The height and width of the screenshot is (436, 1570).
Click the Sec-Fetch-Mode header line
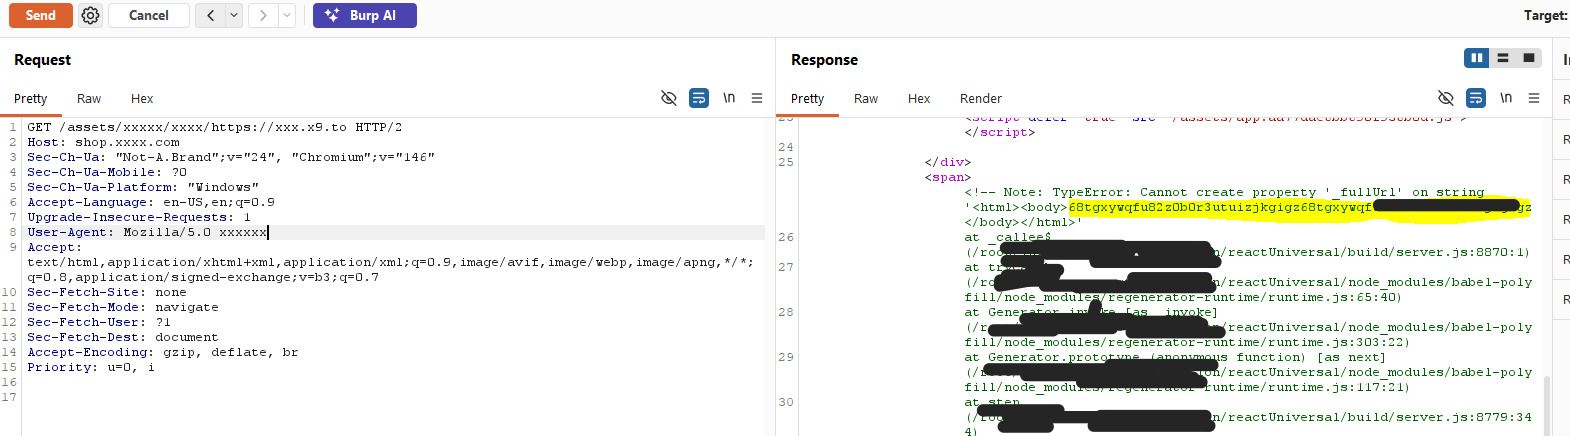[123, 307]
